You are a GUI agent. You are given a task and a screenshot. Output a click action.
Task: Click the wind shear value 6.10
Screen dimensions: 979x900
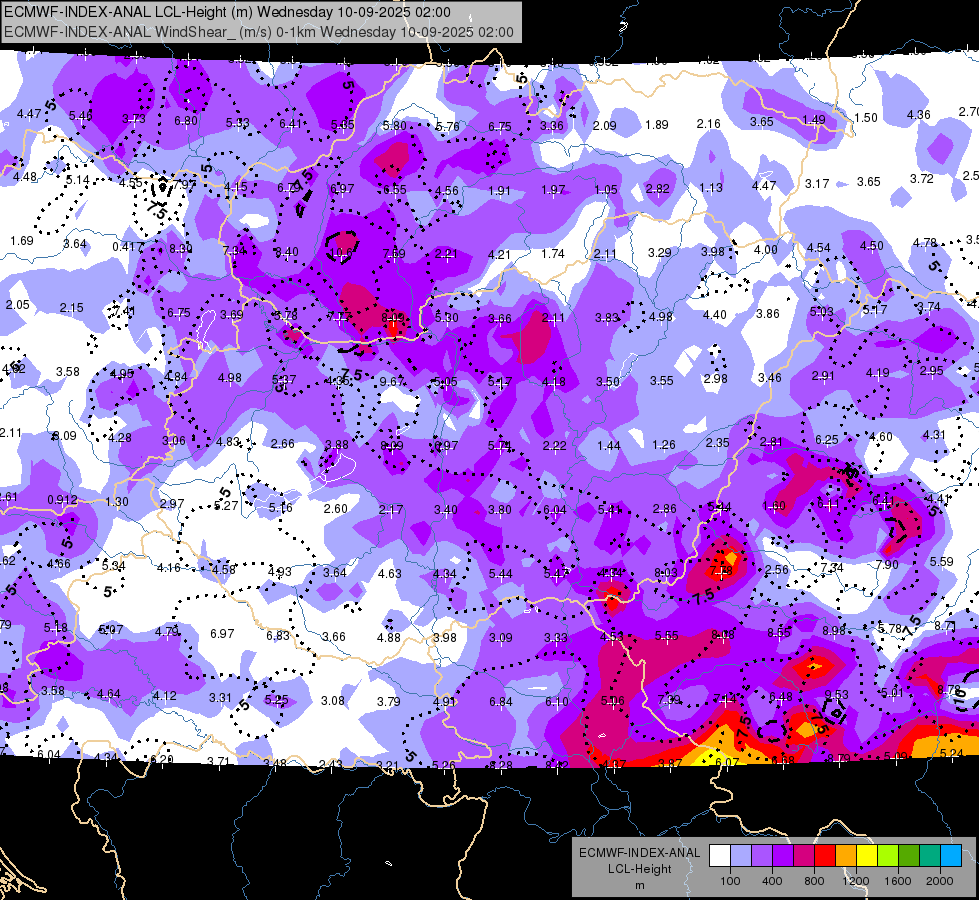tap(556, 702)
